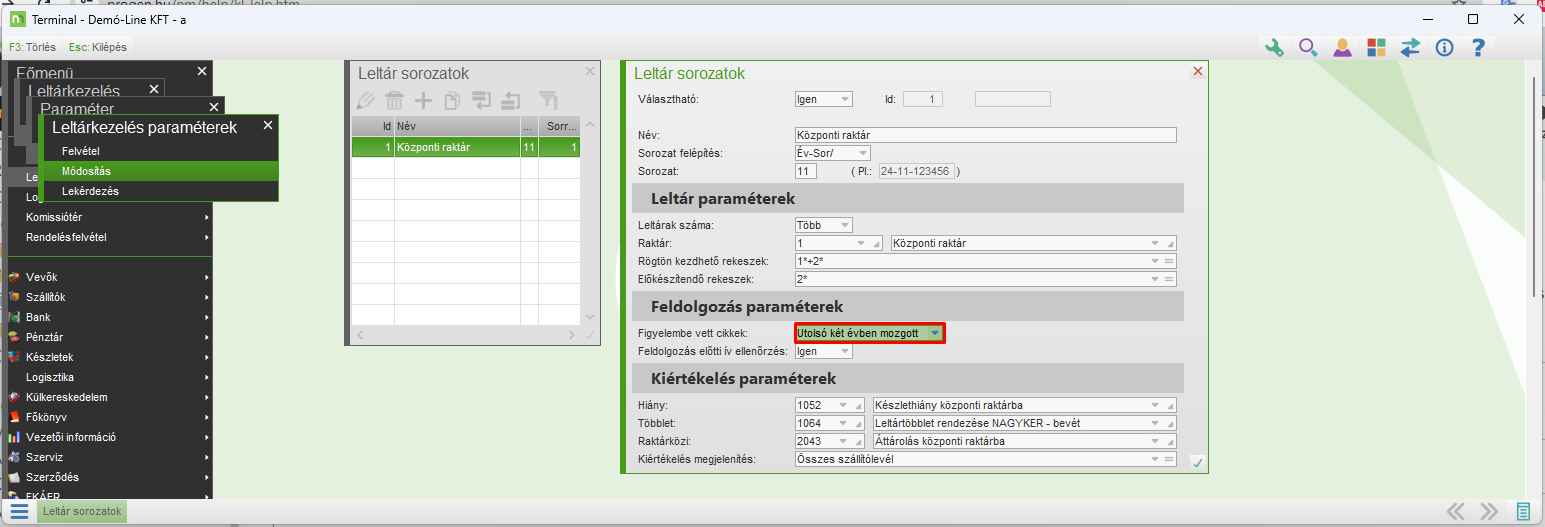Click Esc: Kilépés shortcut button
Viewport: 1545px width, 527px height.
[97, 47]
